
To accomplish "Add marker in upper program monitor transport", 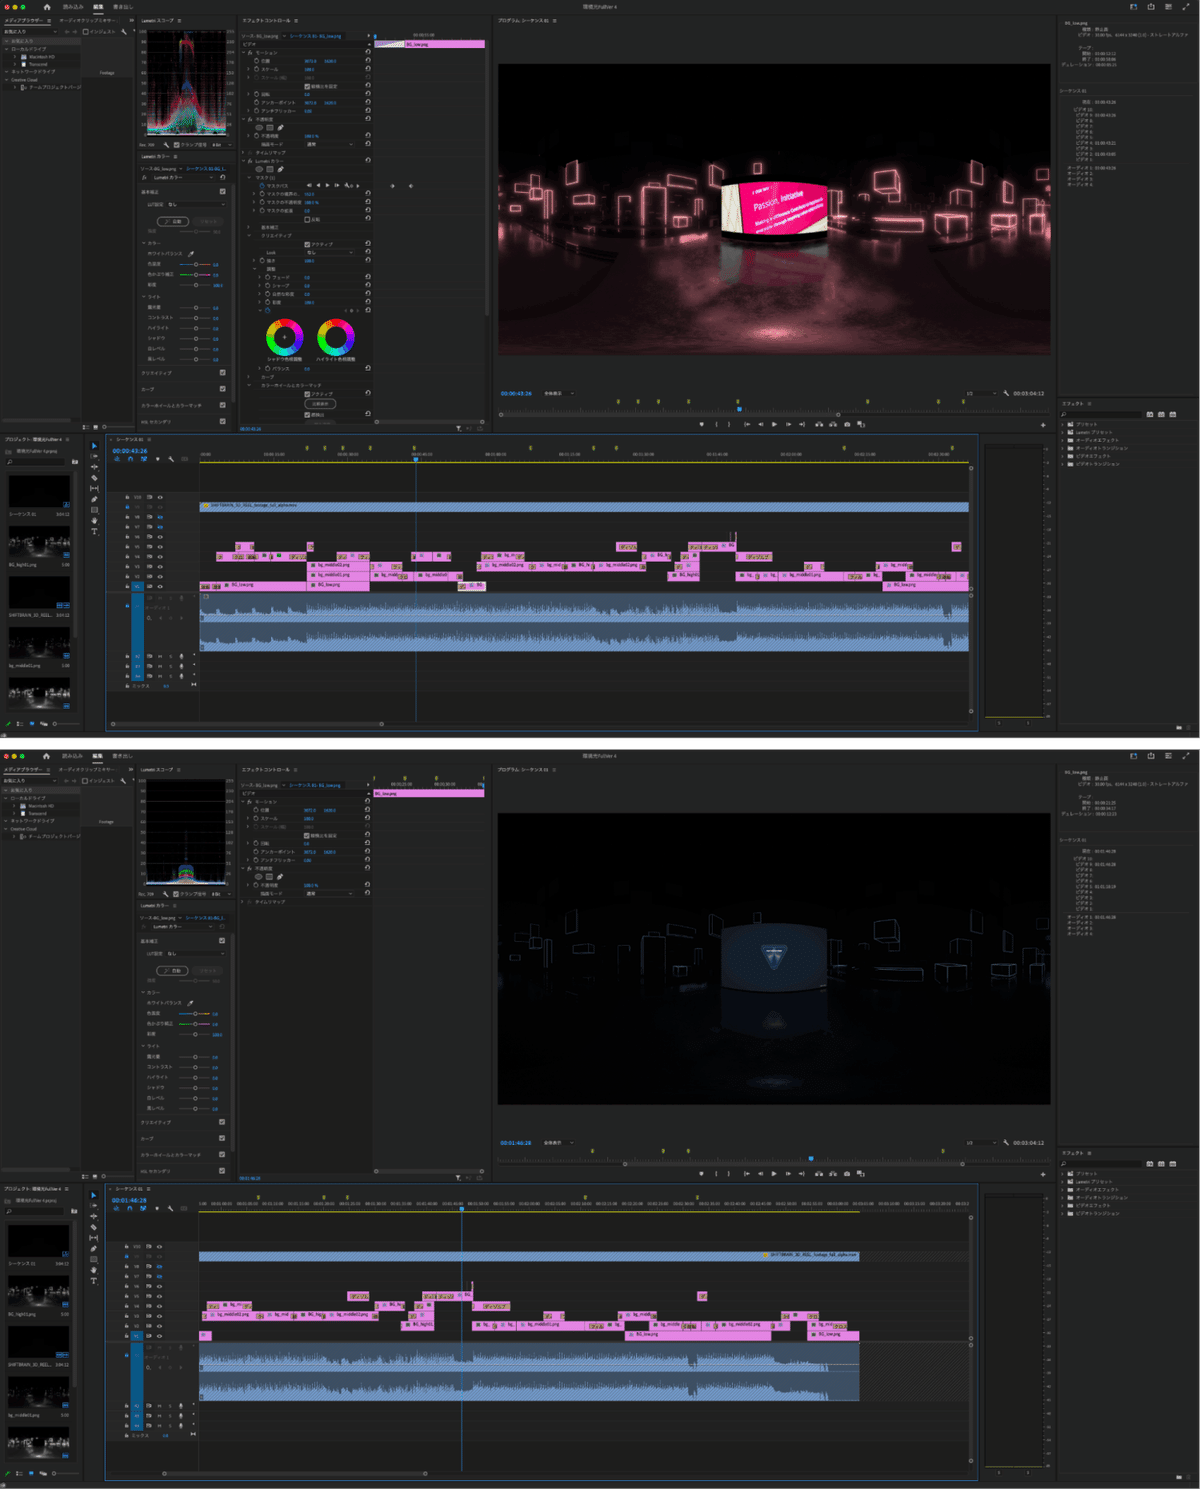I will pos(701,424).
